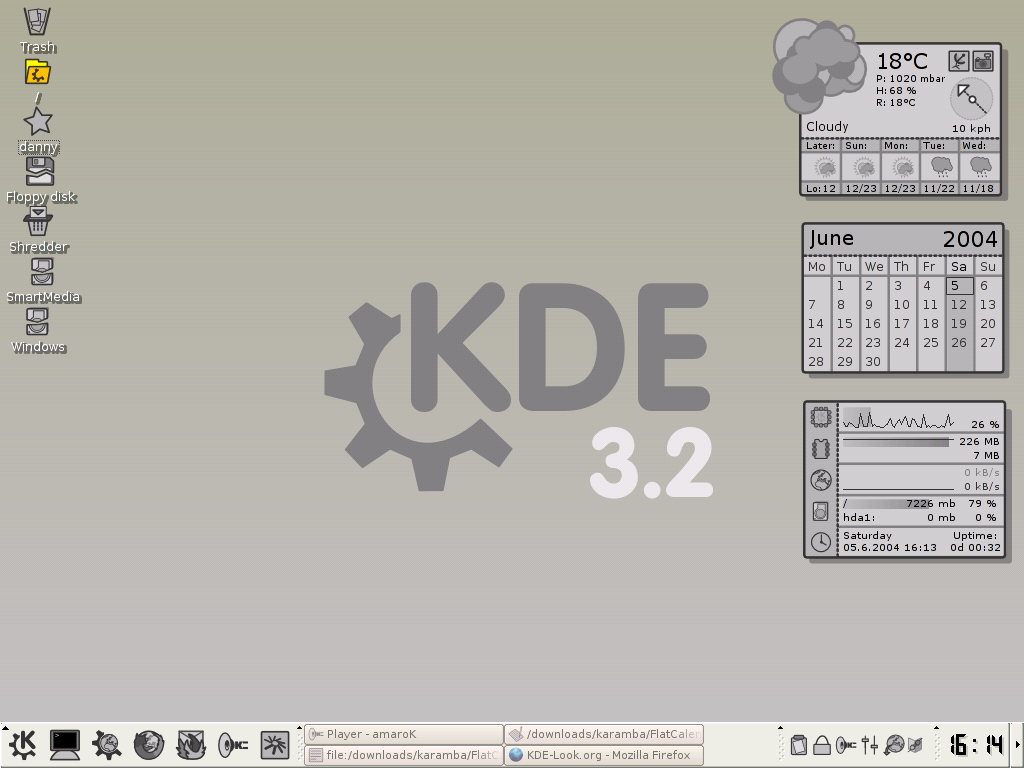The image size is (1024, 768).
Task: Click the clock icon in system monitor
Action: coord(821,542)
